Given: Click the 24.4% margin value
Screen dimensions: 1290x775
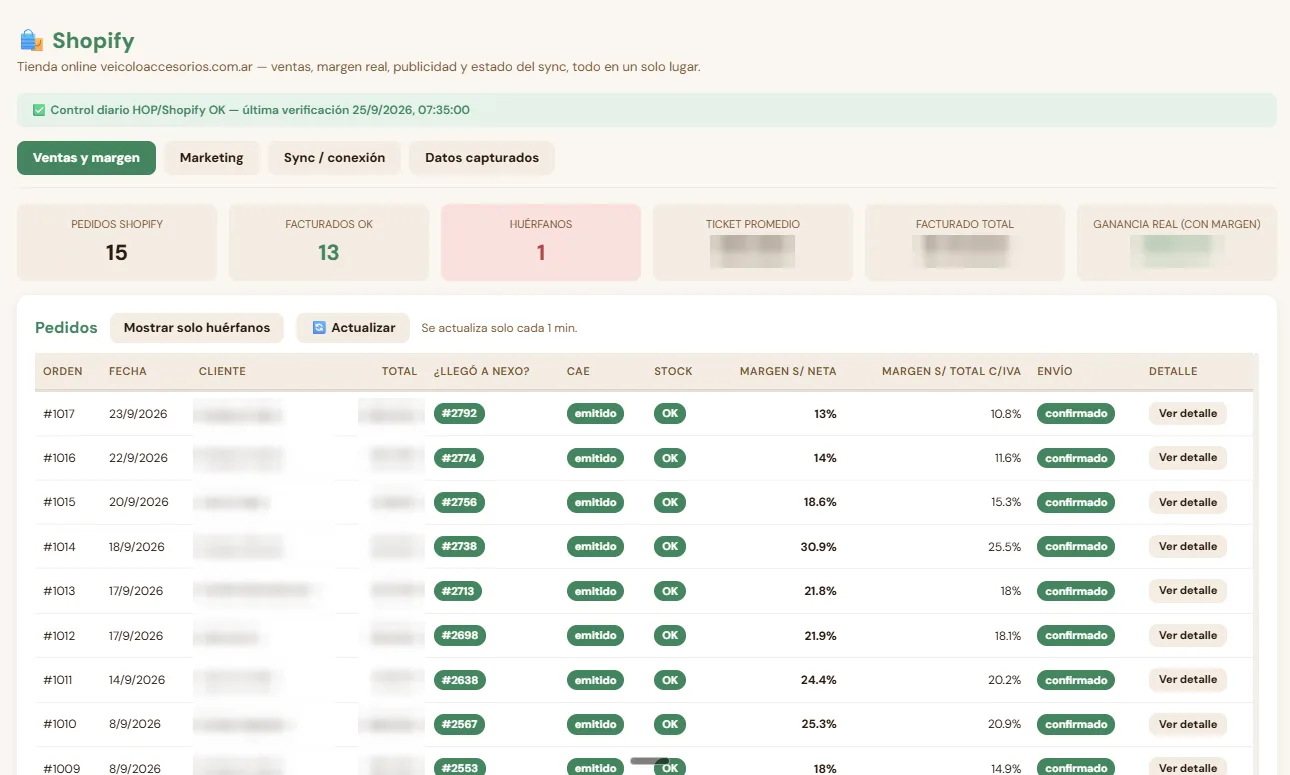Looking at the screenshot, I should tap(819, 680).
